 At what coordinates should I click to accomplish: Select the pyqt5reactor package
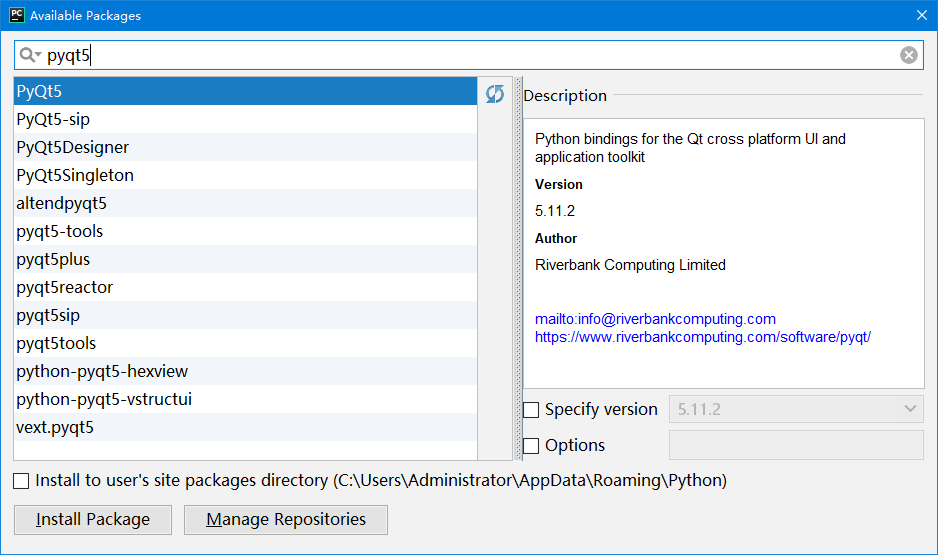point(245,287)
